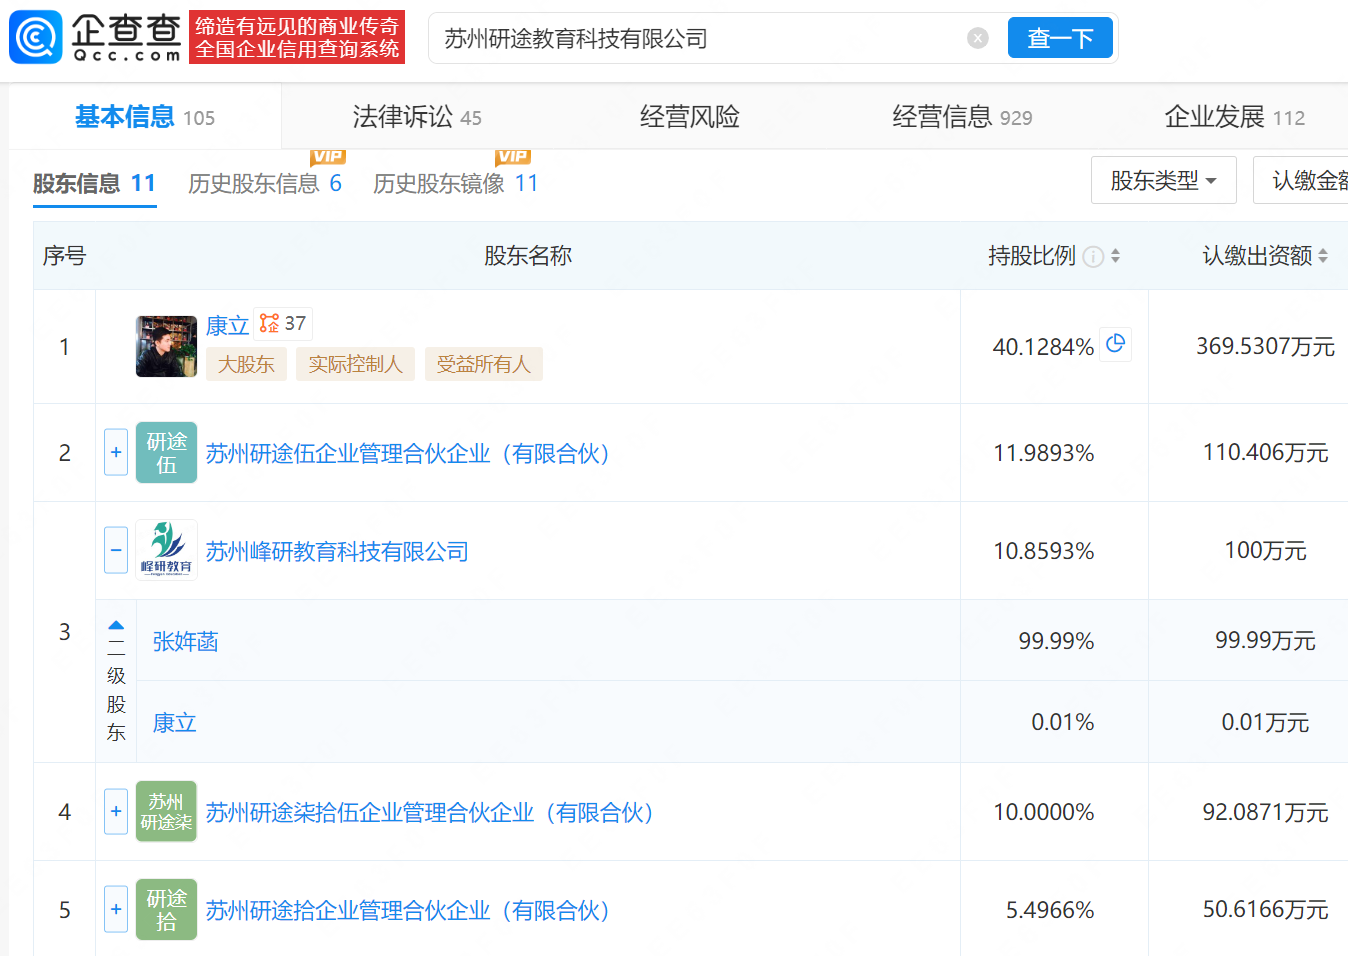The width and height of the screenshot is (1348, 956).
Task: Open the 康立 major shareholder link
Action: point(227,325)
